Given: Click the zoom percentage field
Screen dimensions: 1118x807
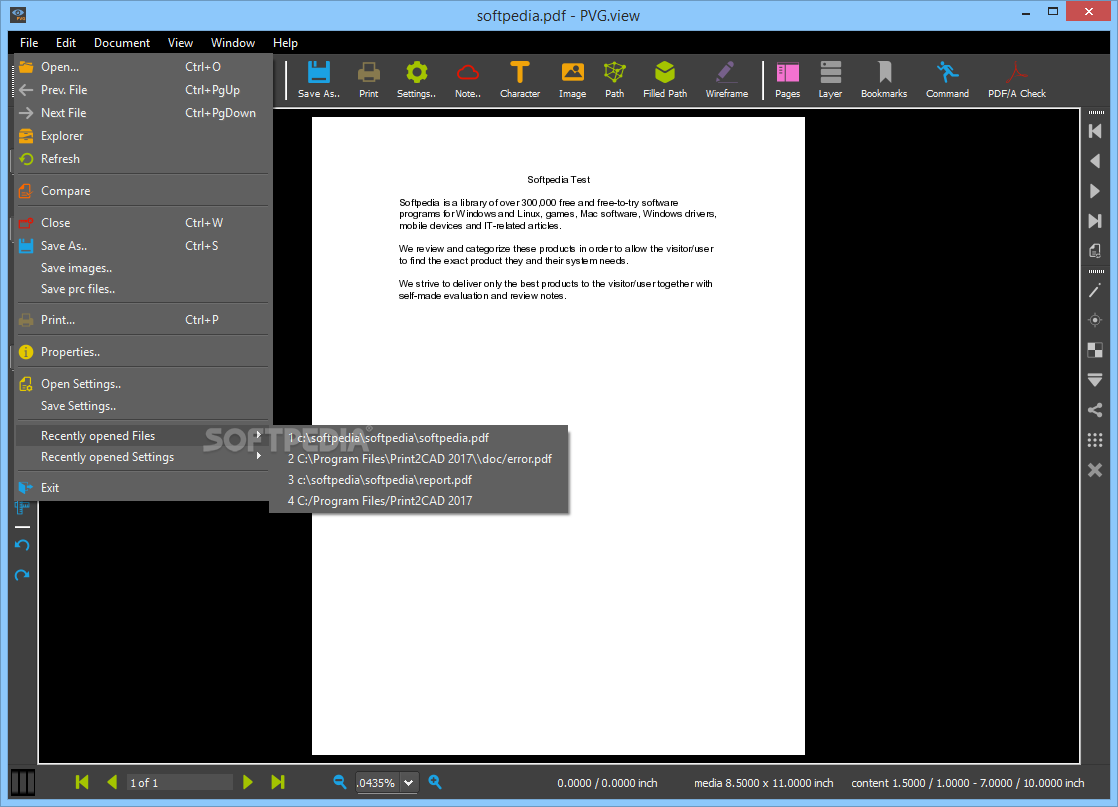Looking at the screenshot, I should (378, 782).
